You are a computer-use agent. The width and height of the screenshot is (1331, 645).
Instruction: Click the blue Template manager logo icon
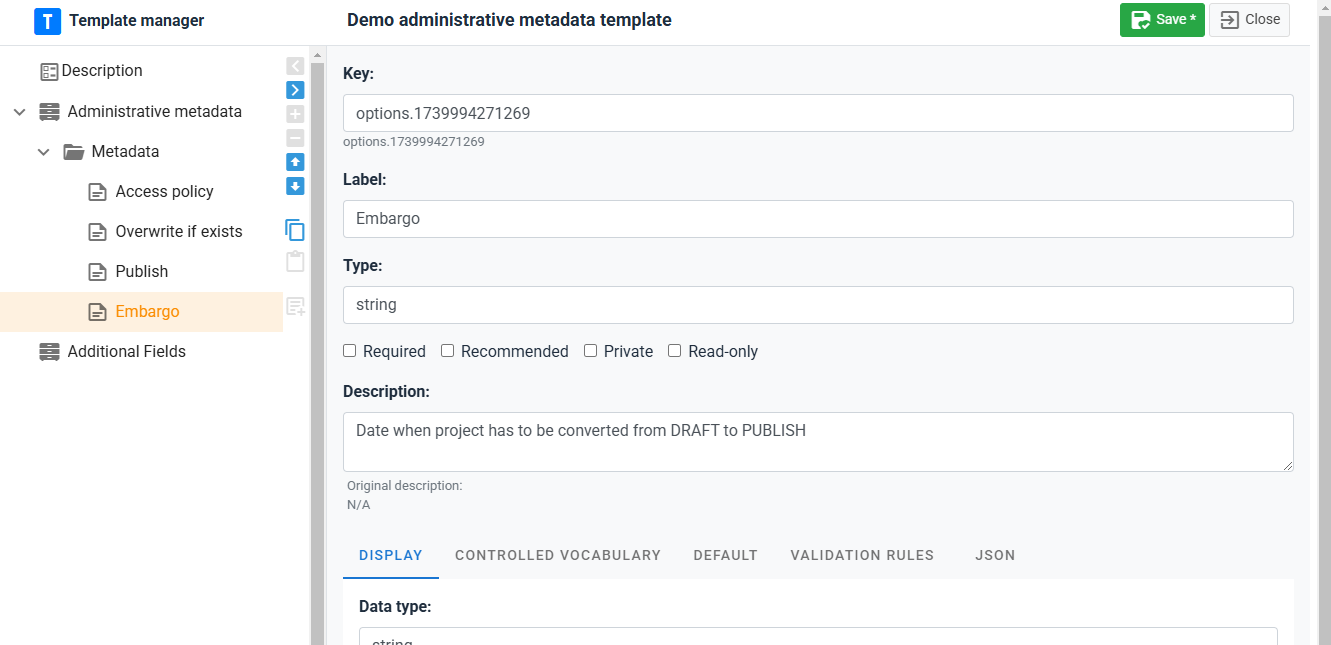click(47, 21)
